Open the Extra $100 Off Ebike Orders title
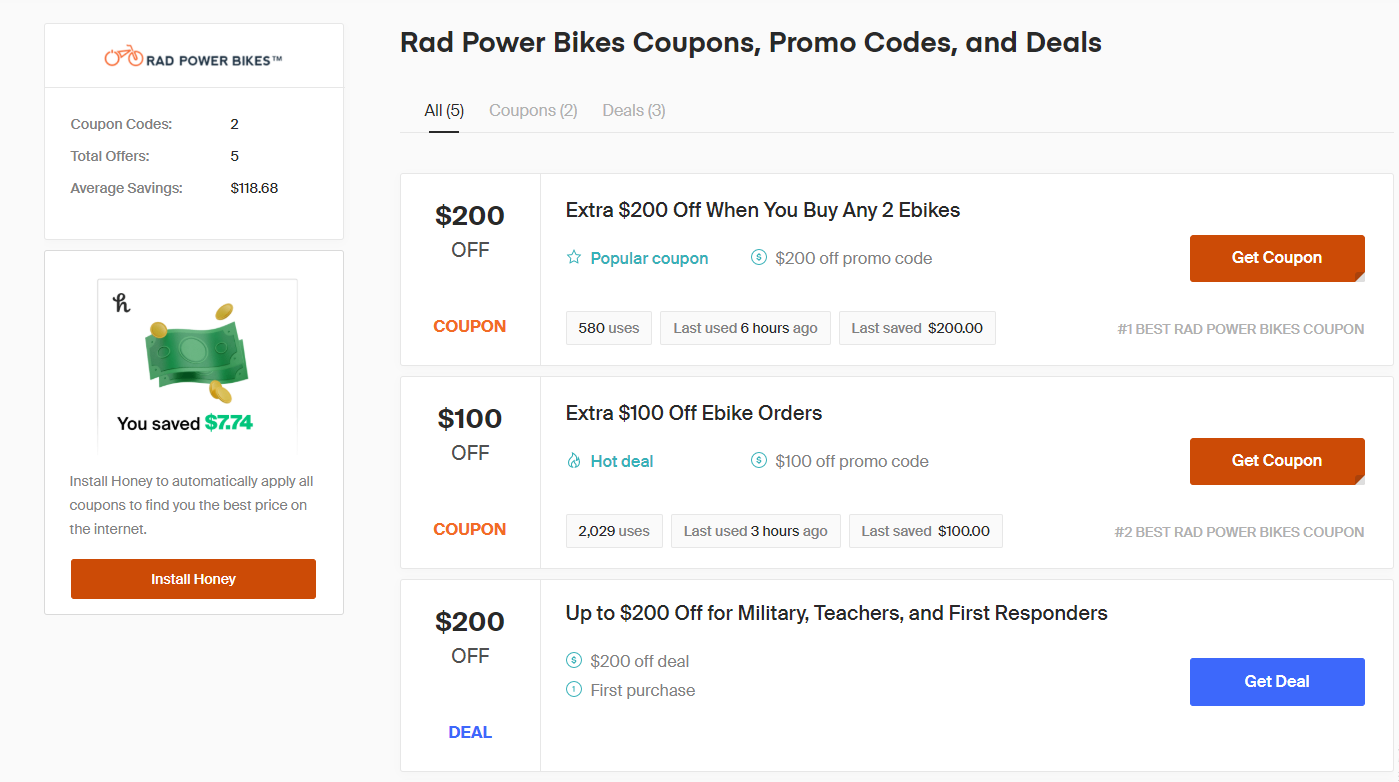 (x=693, y=413)
